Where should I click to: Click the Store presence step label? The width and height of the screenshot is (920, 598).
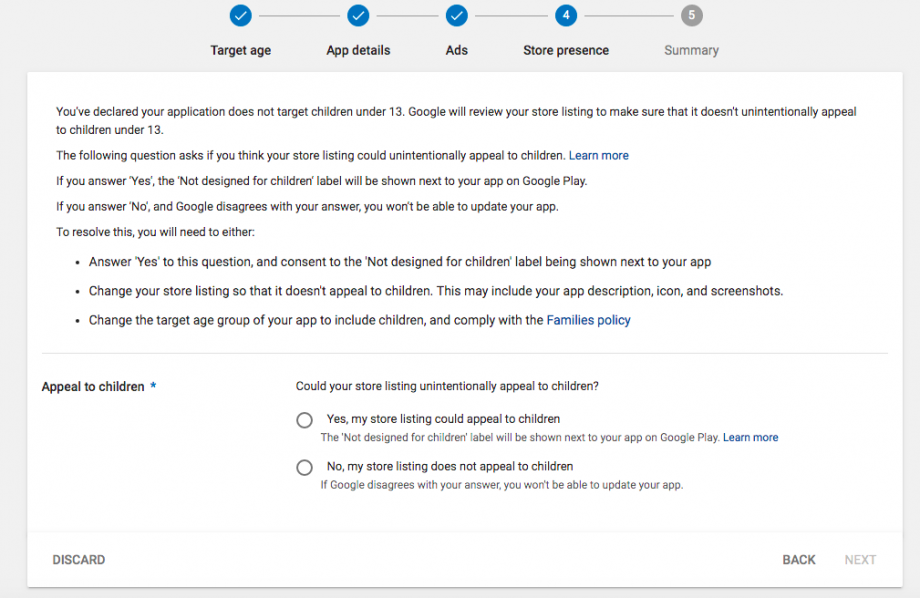click(566, 50)
